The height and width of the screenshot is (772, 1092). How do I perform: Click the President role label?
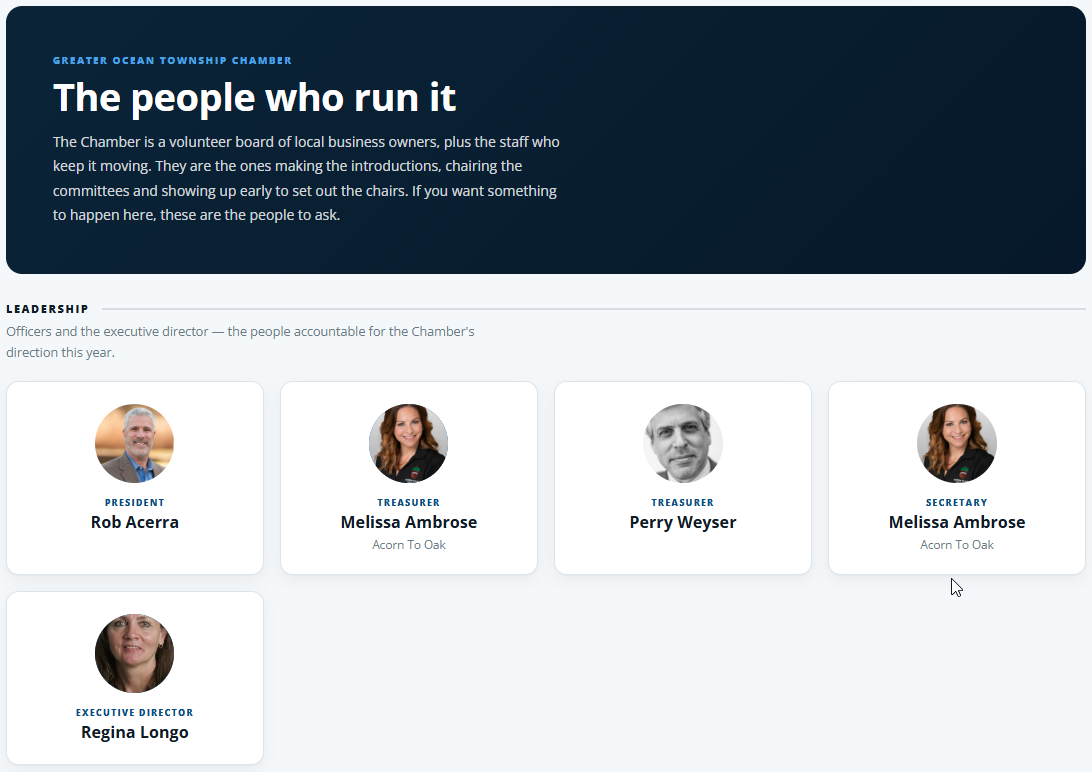pyautogui.click(x=134, y=503)
